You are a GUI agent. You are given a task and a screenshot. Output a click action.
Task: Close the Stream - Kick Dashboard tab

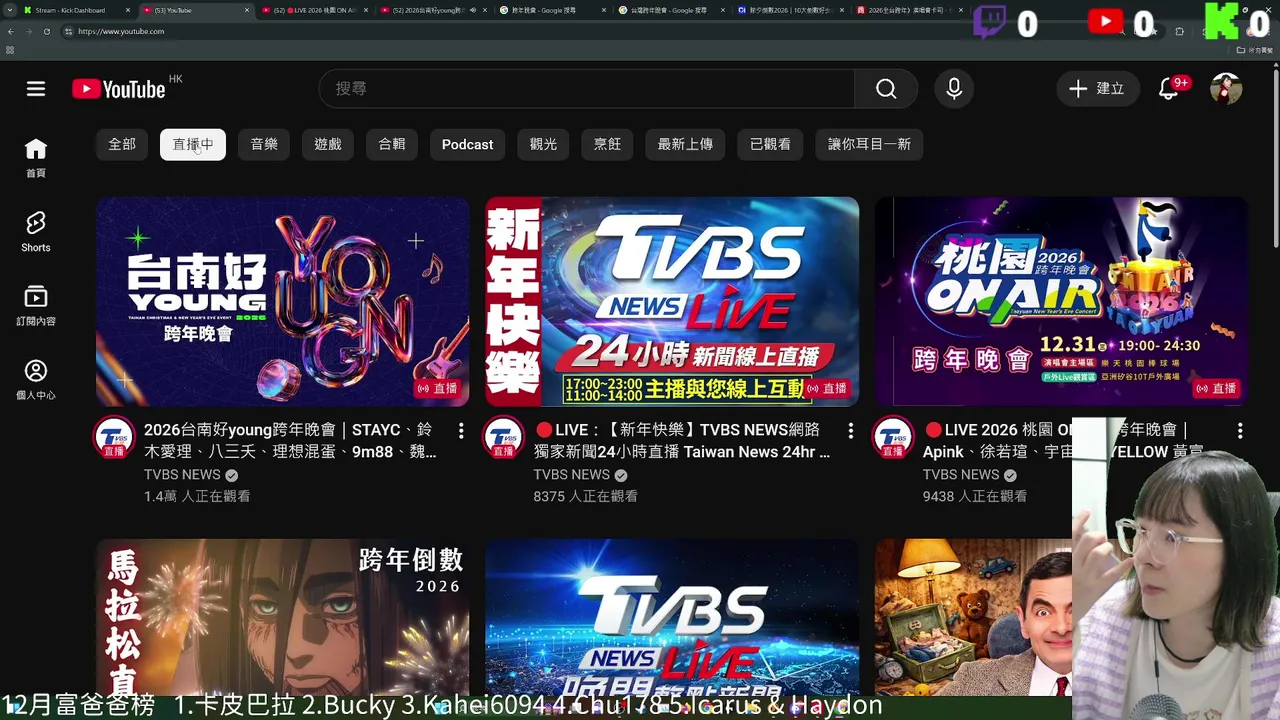pos(128,10)
